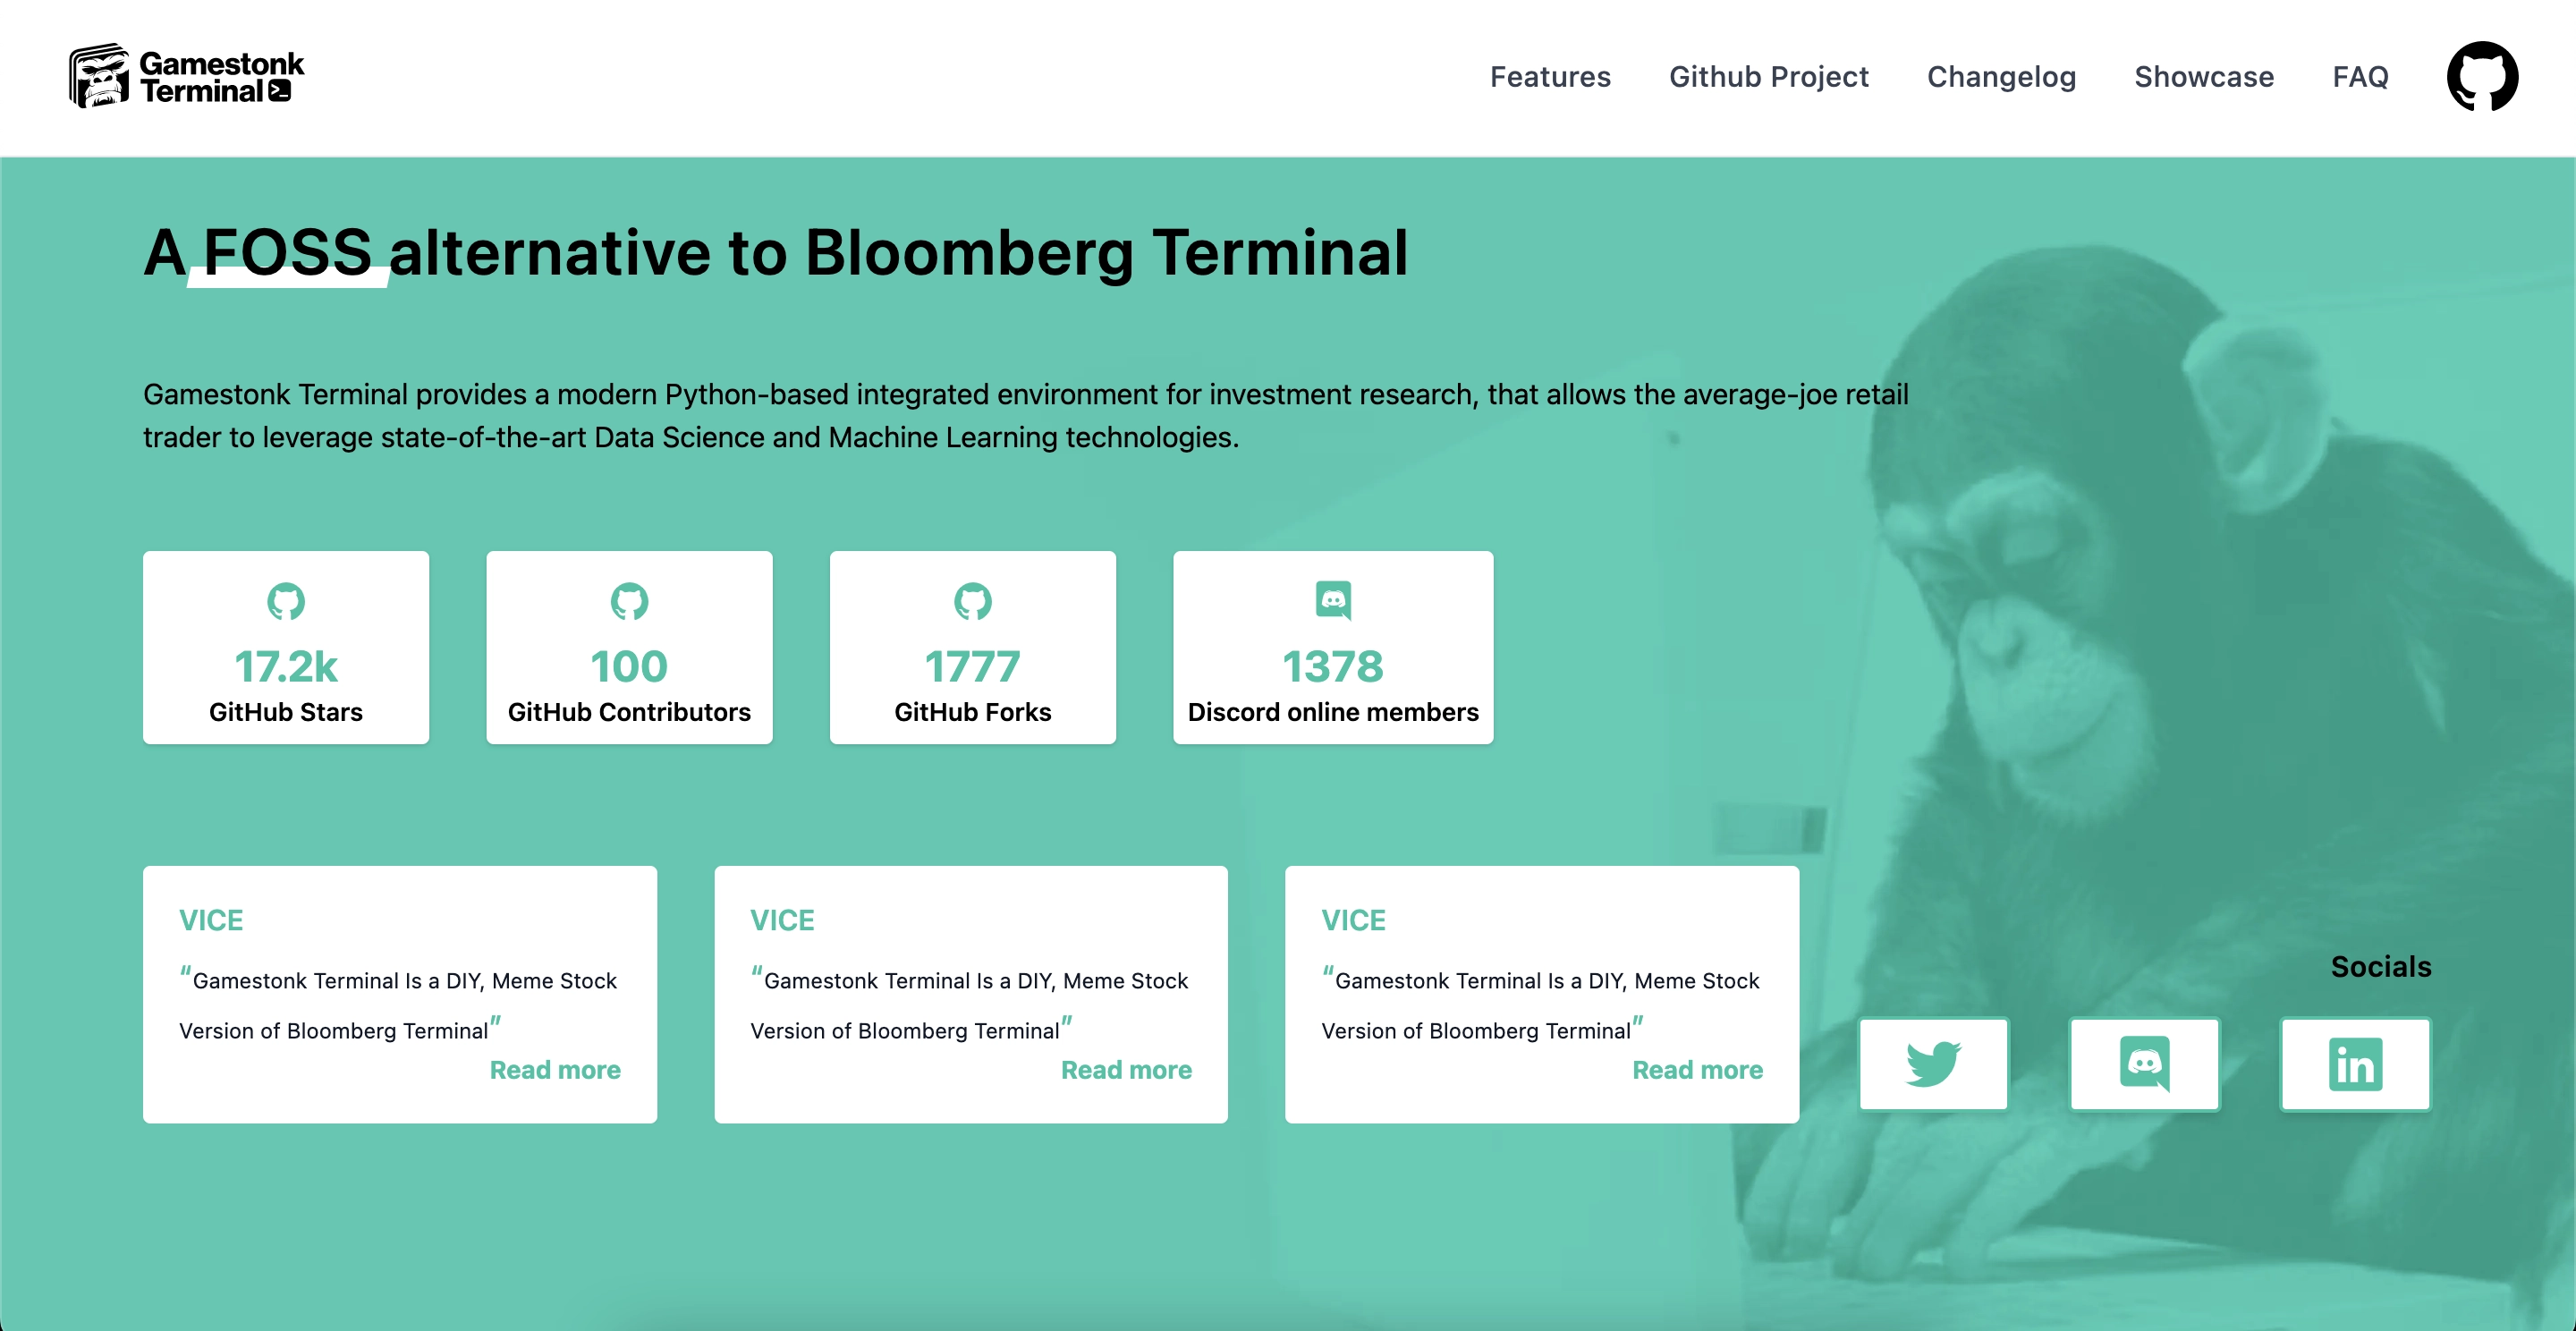Click Read more on the first VICE card
The image size is (2576, 1331).
click(x=555, y=1070)
